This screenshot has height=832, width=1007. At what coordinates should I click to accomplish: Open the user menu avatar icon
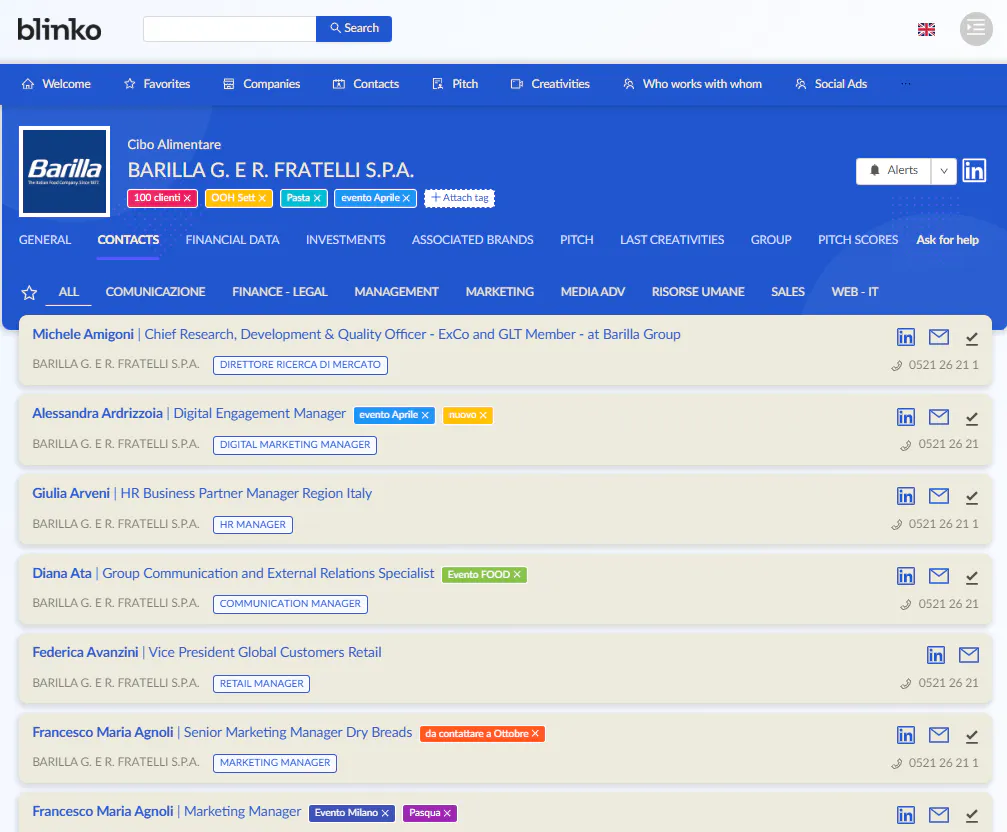click(976, 29)
